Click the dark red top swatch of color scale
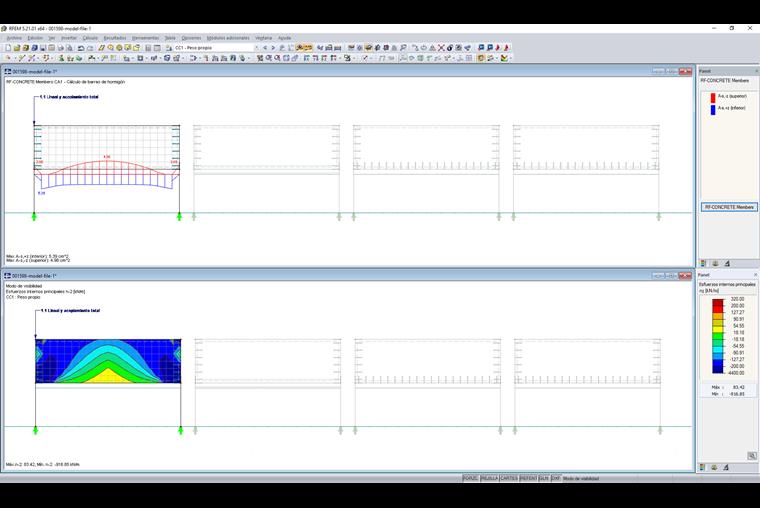Viewport: 760px width, 508px height. 718,302
